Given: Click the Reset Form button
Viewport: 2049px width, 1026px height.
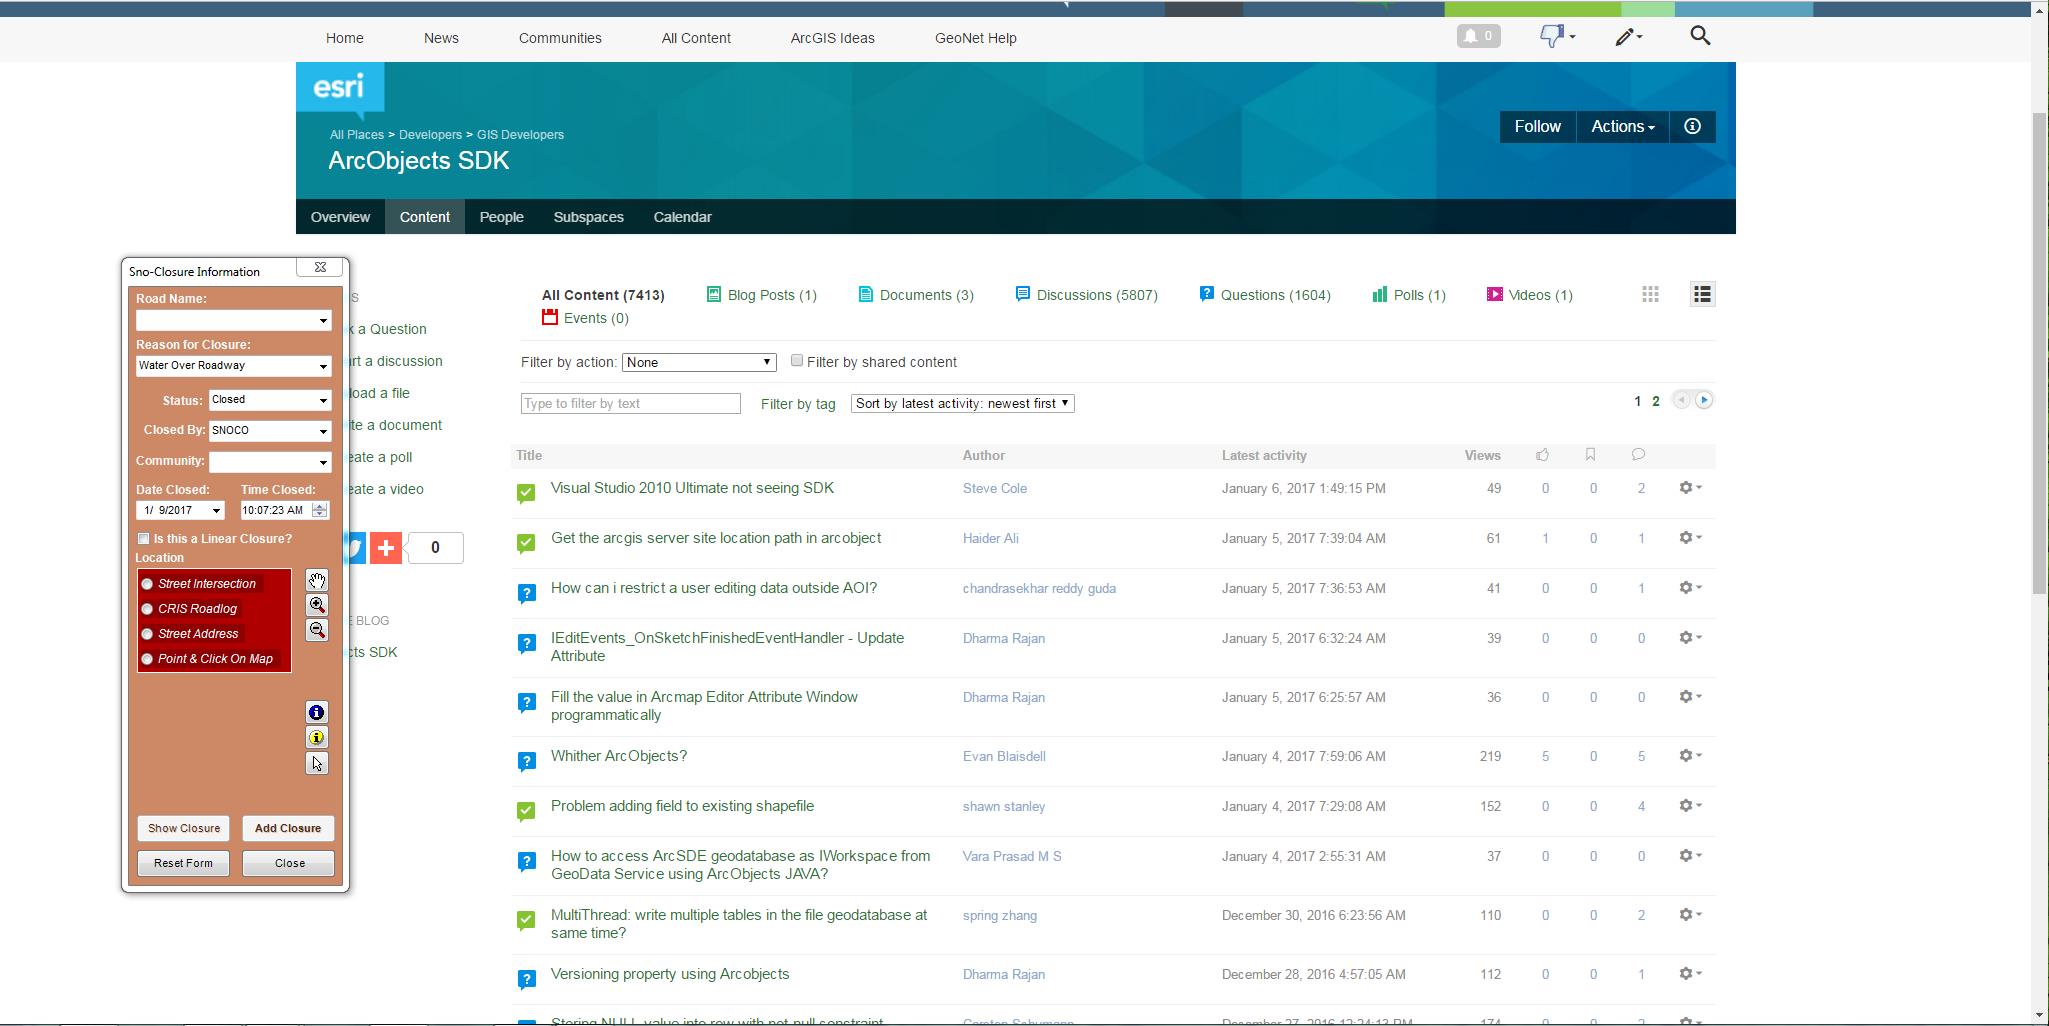Looking at the screenshot, I should [x=183, y=863].
